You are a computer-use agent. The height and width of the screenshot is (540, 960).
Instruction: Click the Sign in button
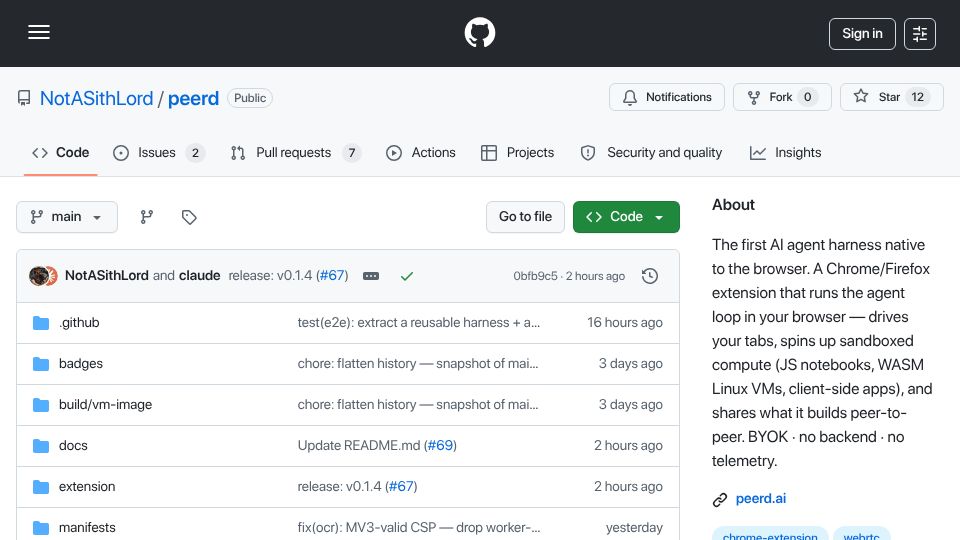pos(862,34)
